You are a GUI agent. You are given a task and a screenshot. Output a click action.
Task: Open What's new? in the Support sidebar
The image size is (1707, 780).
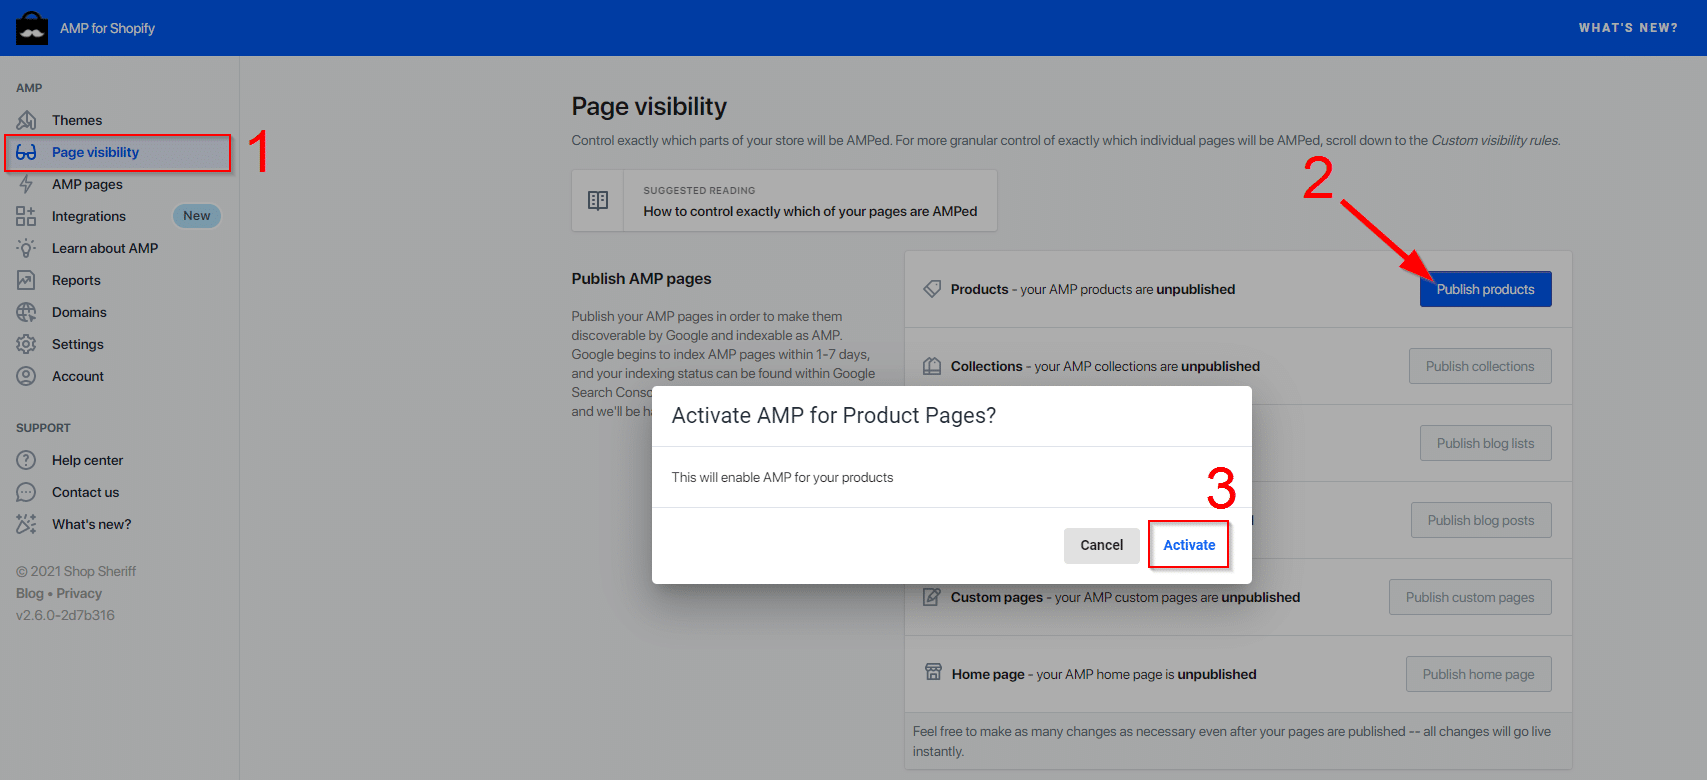(91, 524)
